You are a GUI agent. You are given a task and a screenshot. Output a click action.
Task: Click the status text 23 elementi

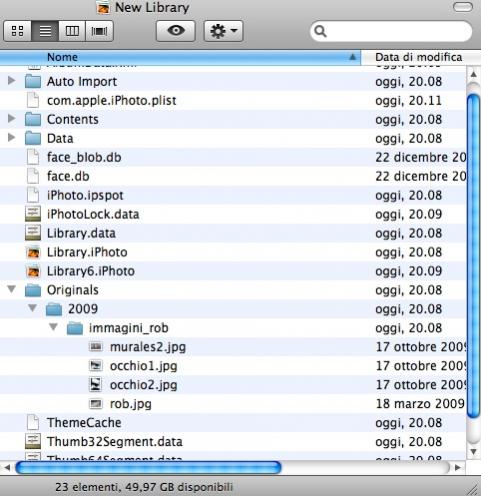[x=87, y=487]
